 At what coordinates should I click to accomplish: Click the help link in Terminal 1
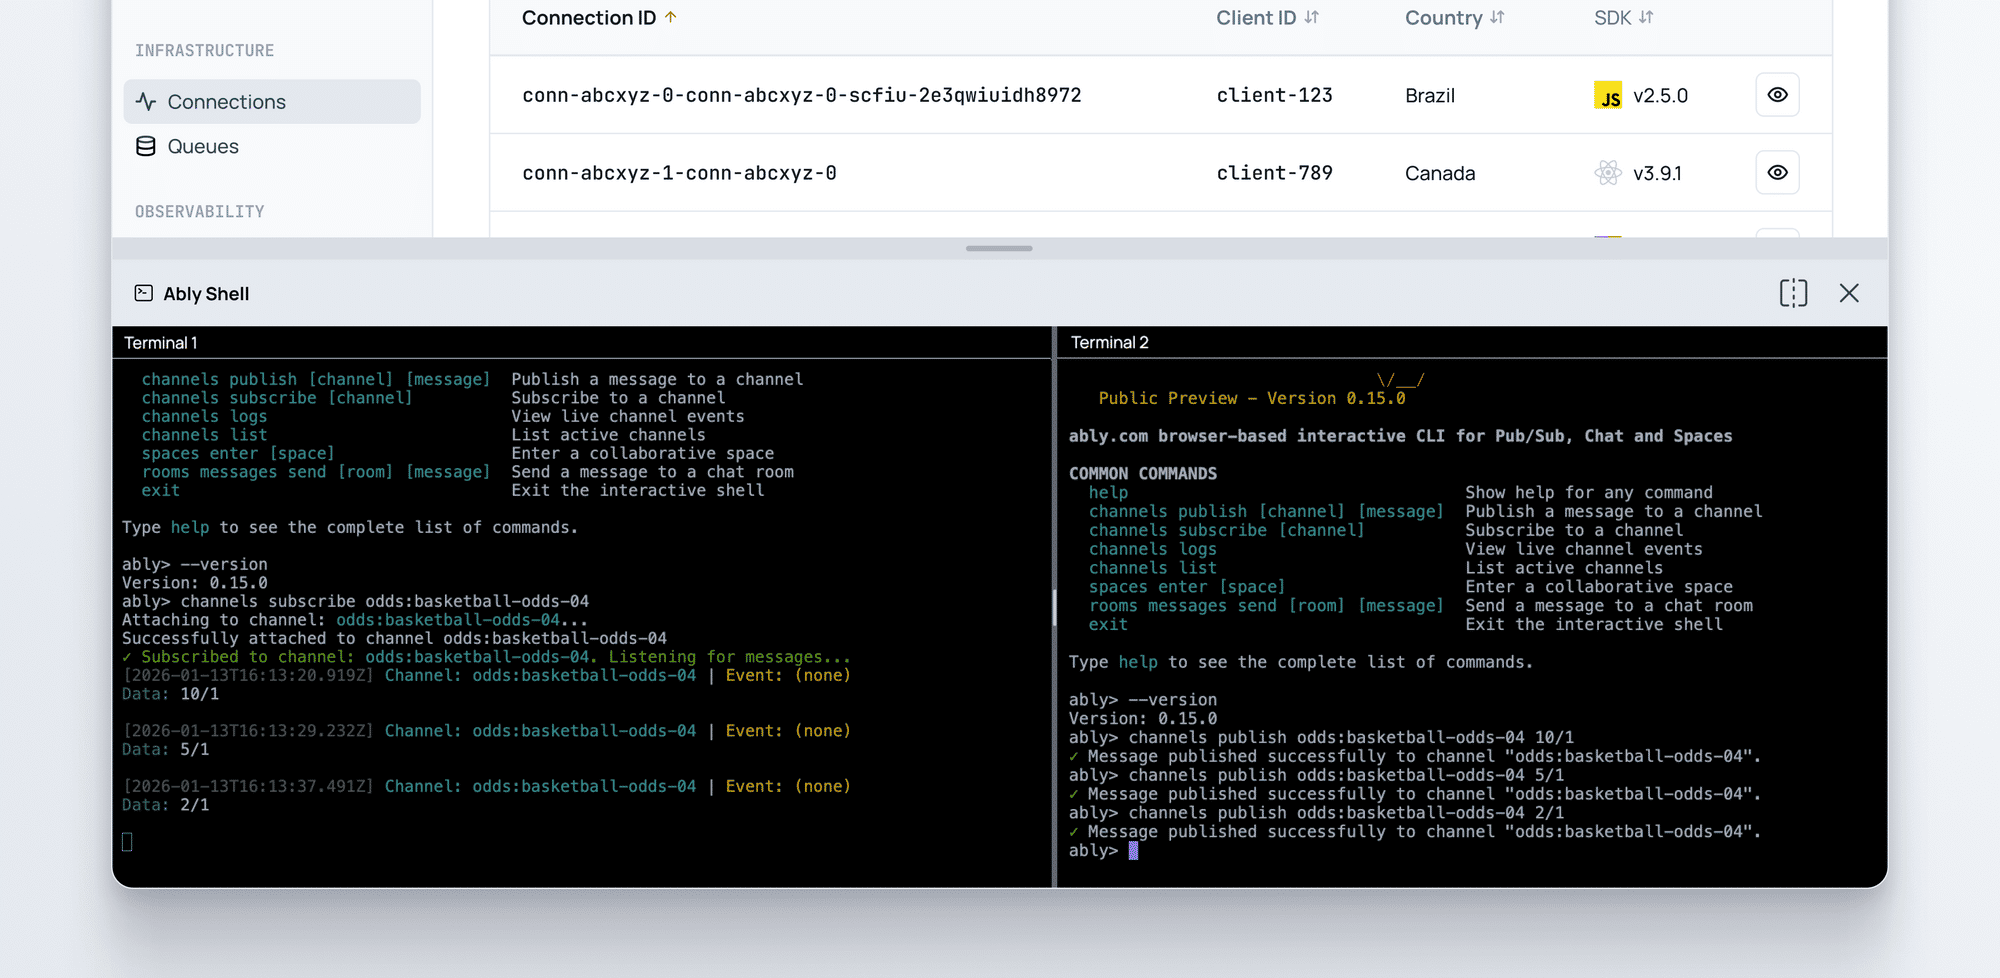tap(189, 527)
